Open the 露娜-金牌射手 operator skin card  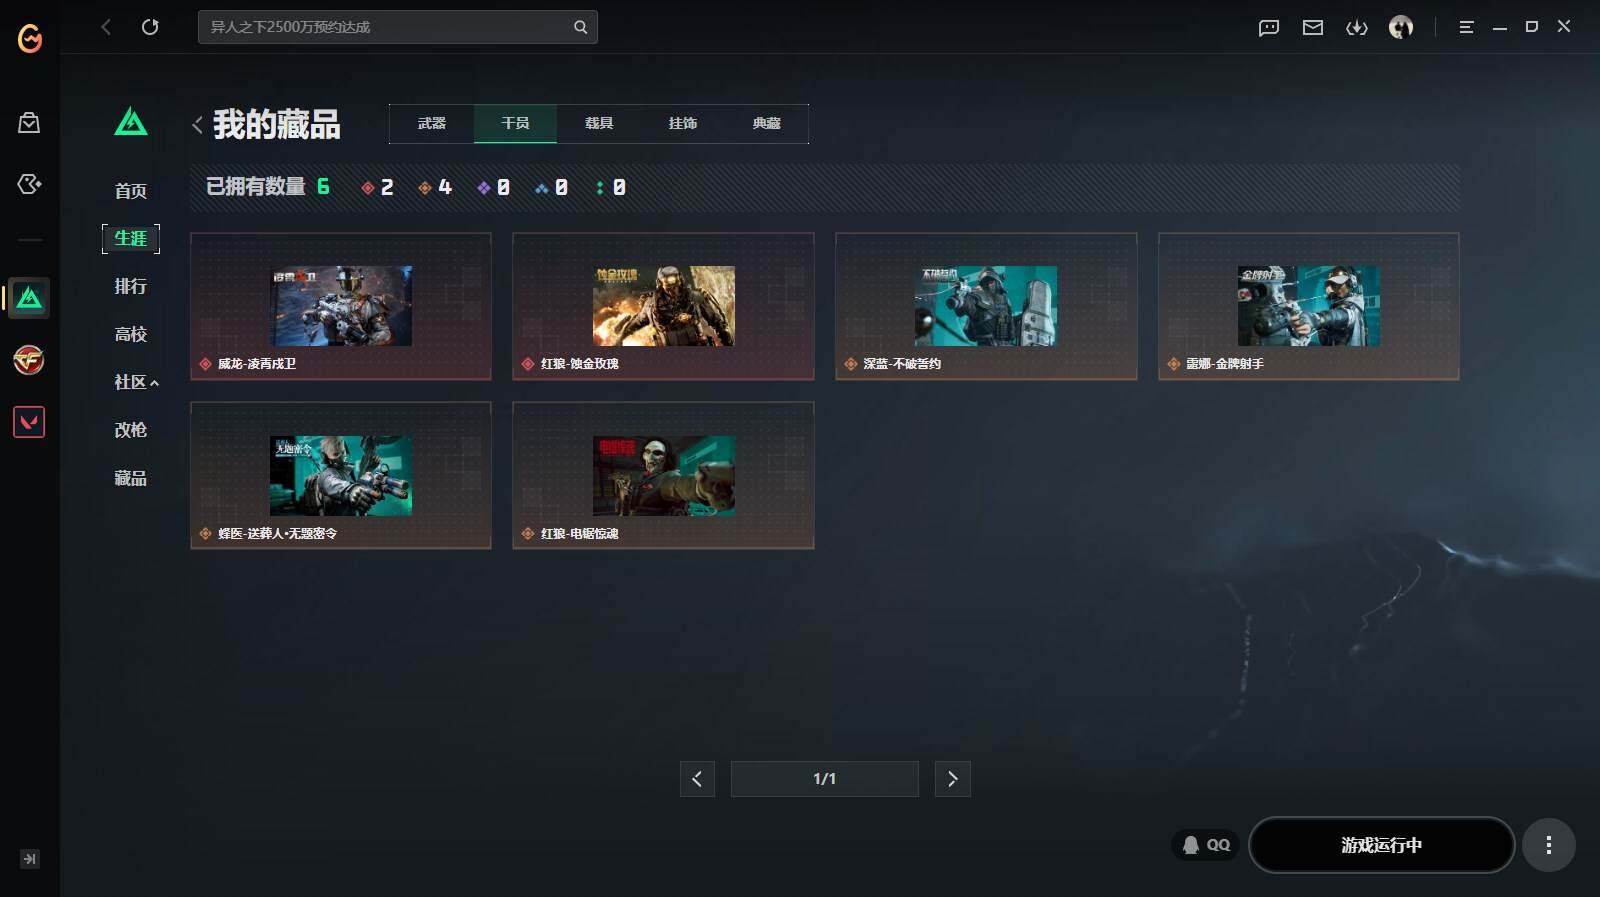pos(1309,306)
